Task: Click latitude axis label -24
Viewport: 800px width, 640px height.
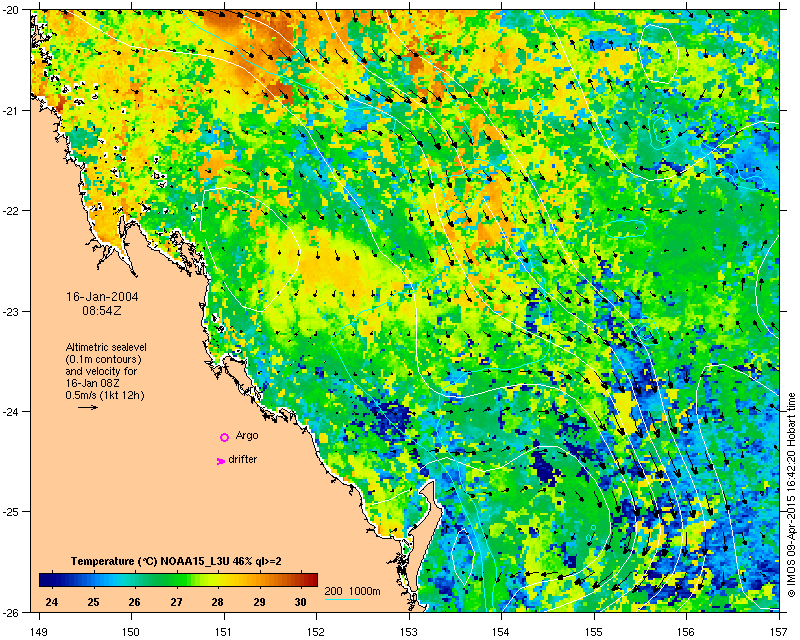Action: [x=10, y=411]
